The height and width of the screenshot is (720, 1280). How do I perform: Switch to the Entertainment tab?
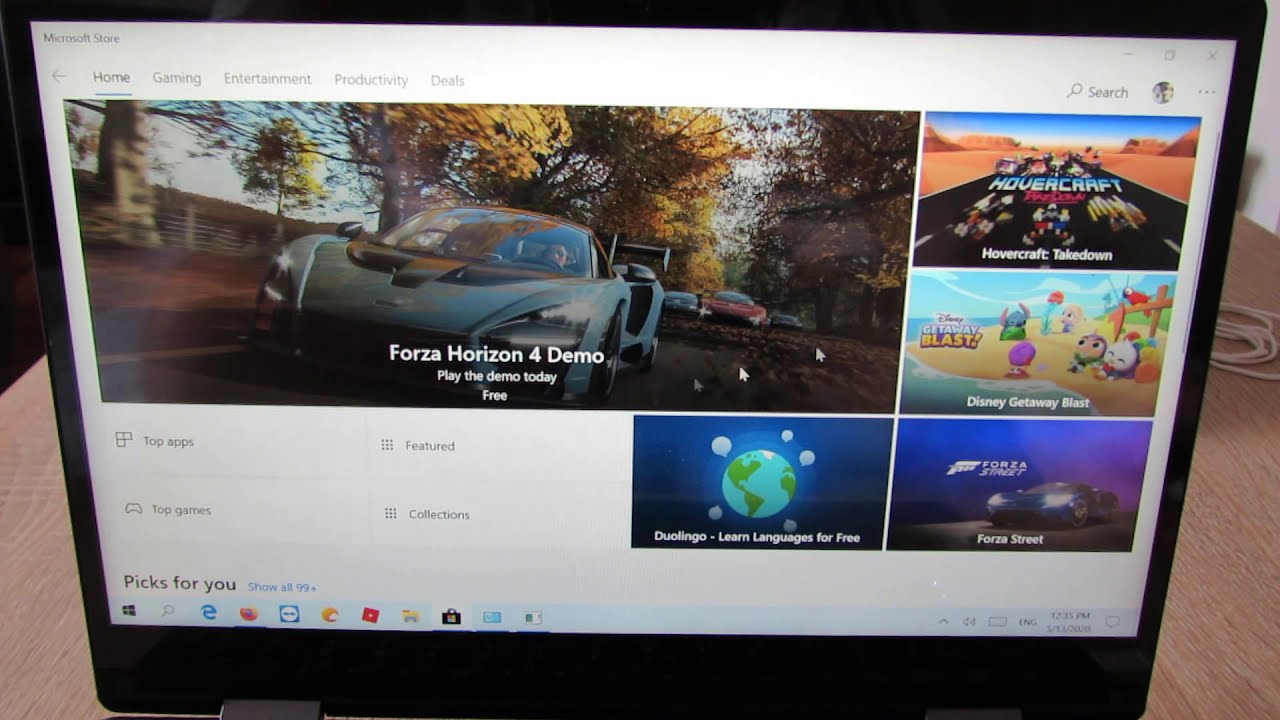point(267,79)
